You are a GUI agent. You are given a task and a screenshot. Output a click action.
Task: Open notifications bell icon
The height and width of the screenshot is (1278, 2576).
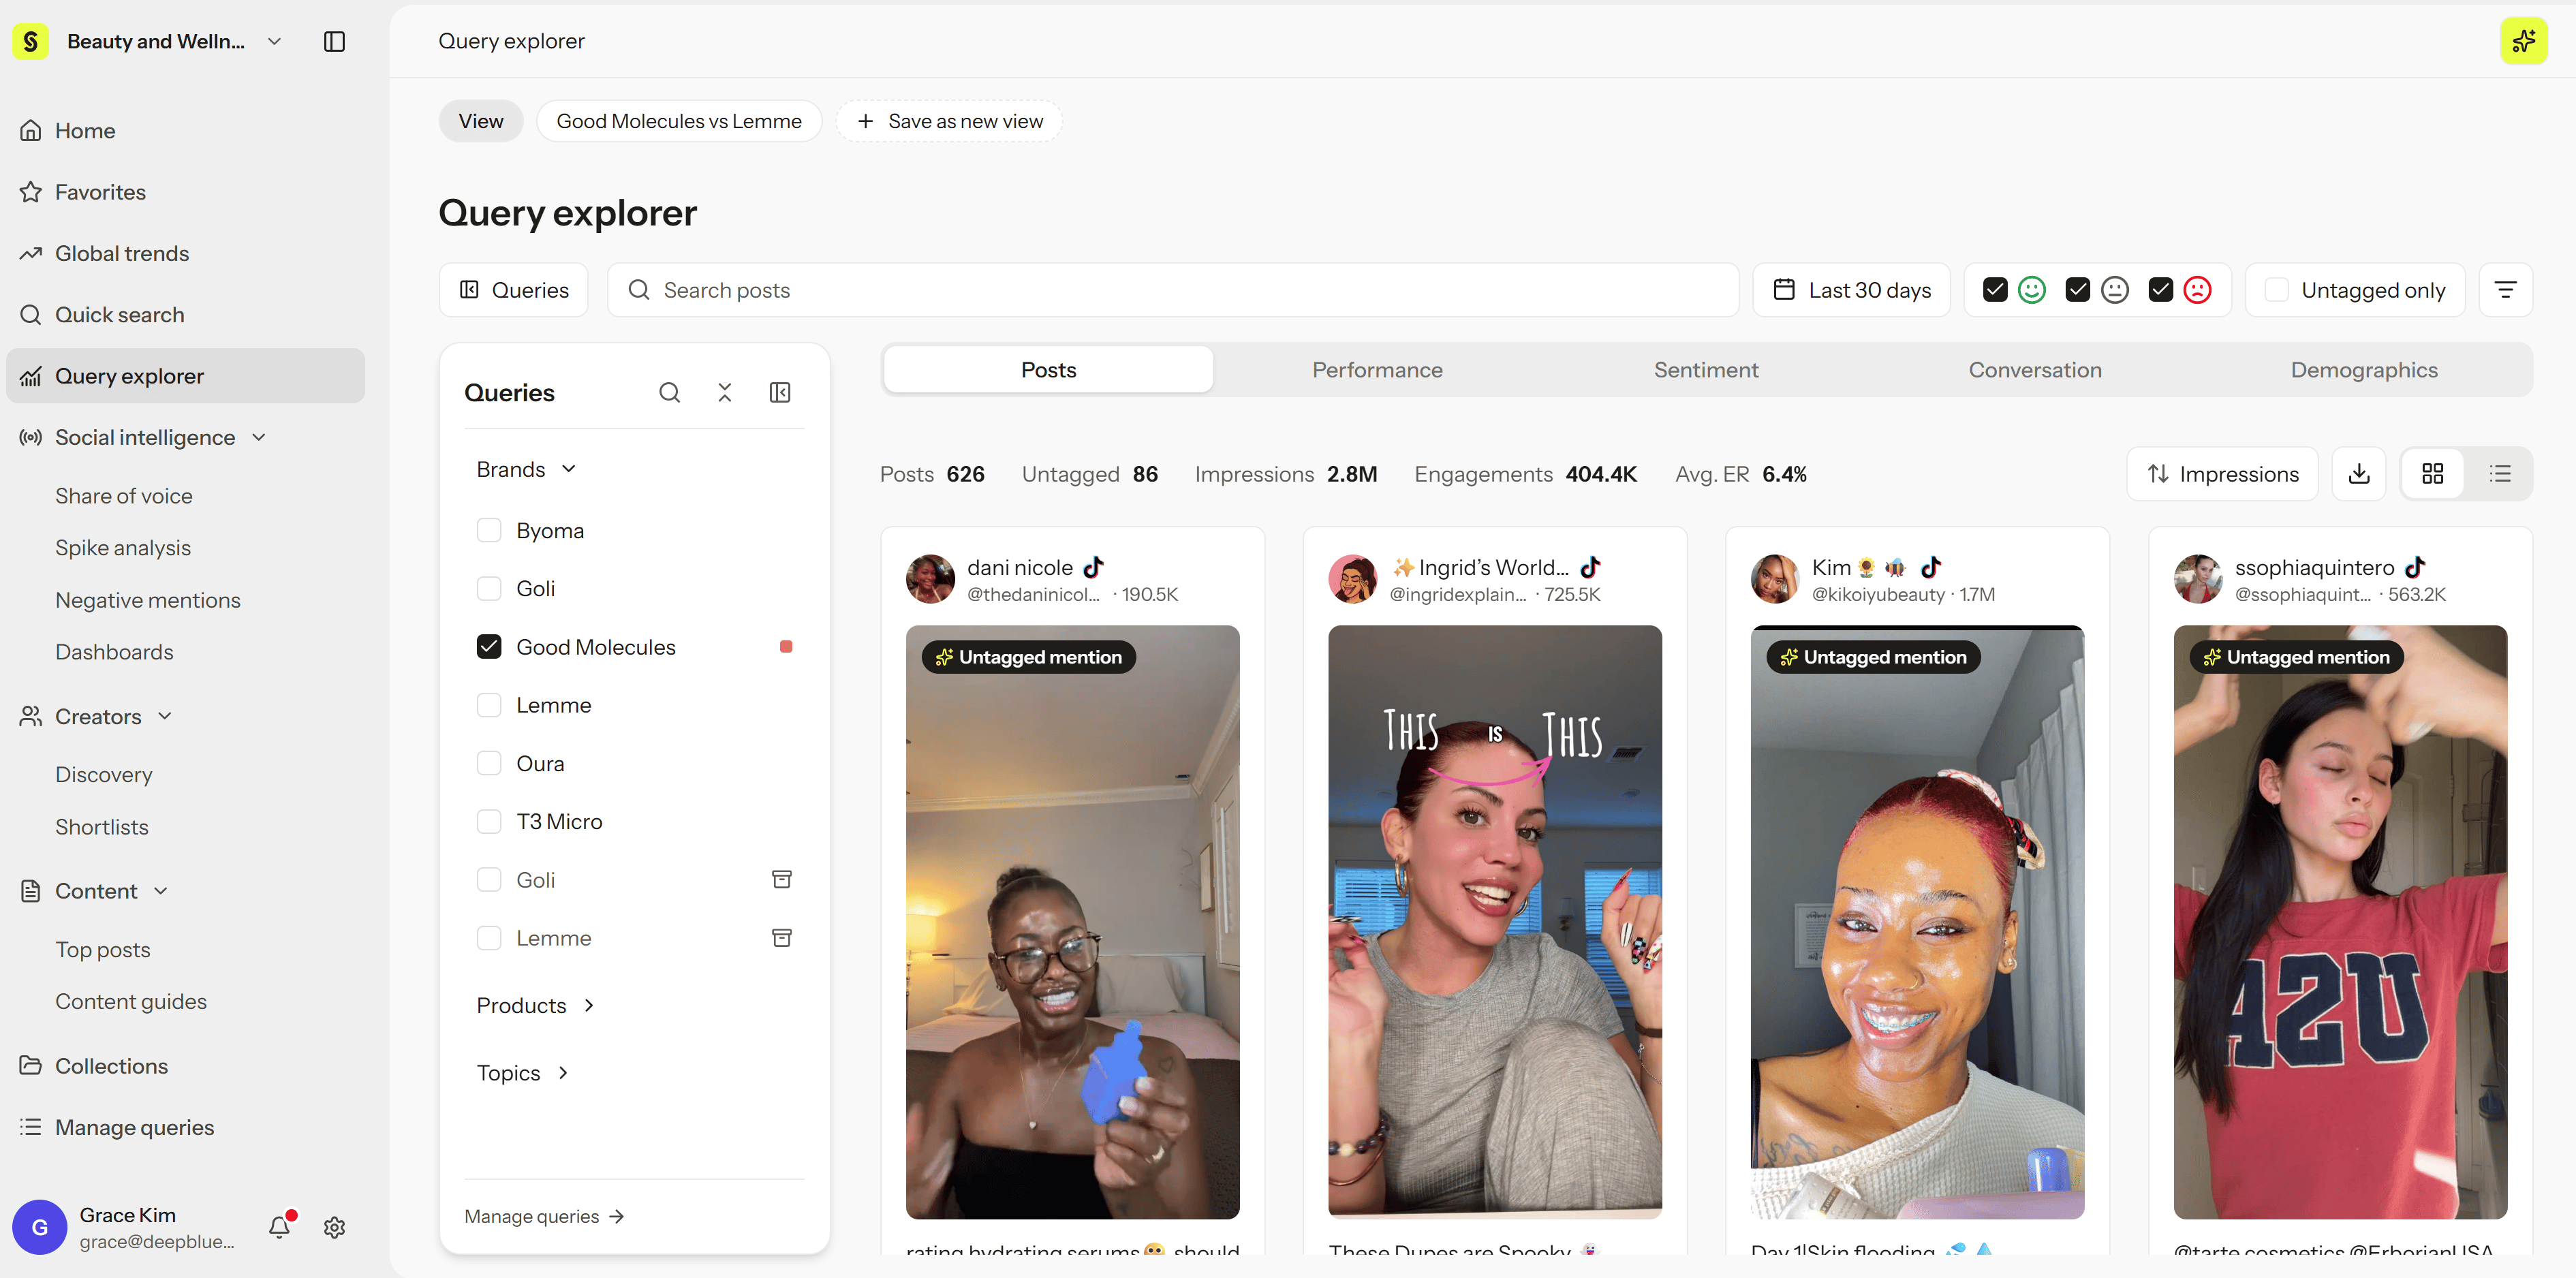coord(280,1227)
